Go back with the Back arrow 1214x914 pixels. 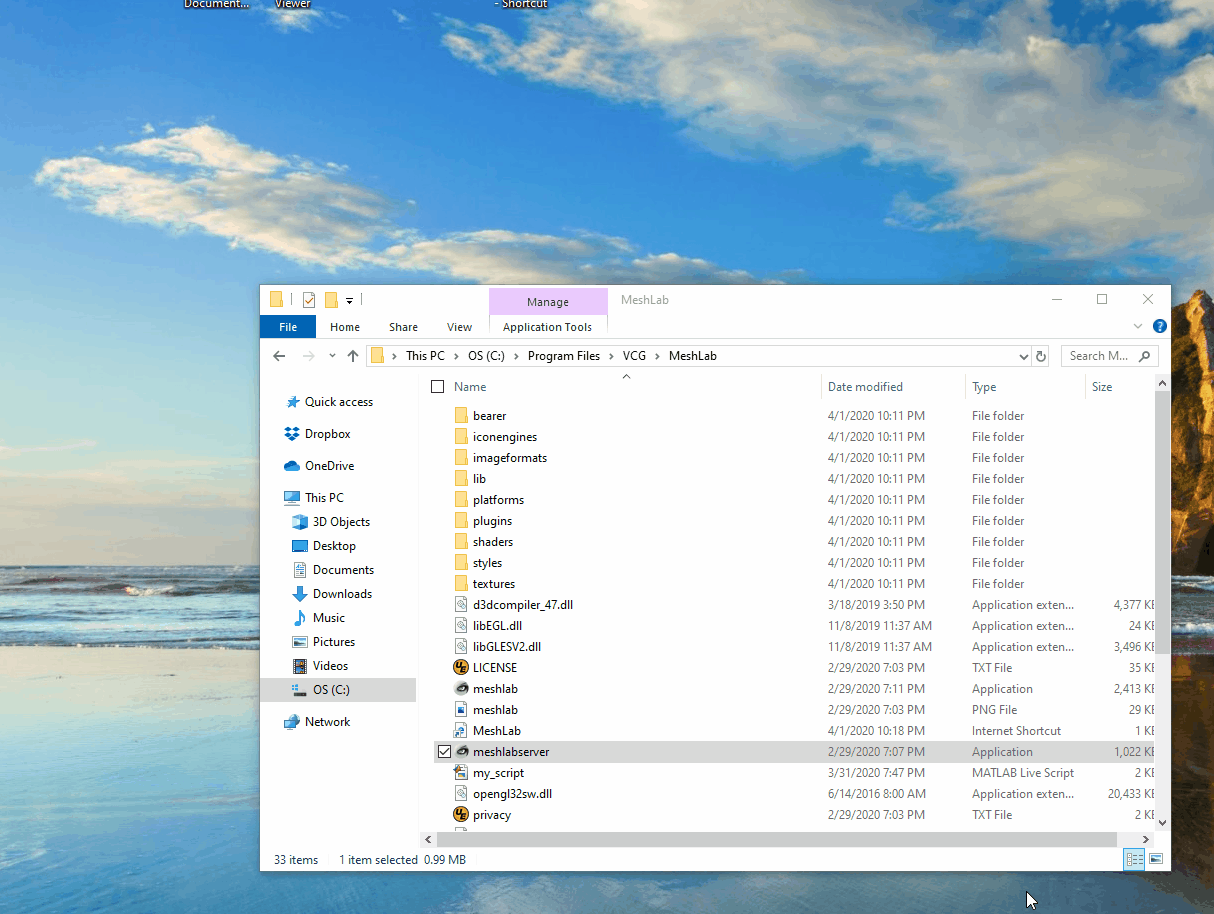[279, 356]
